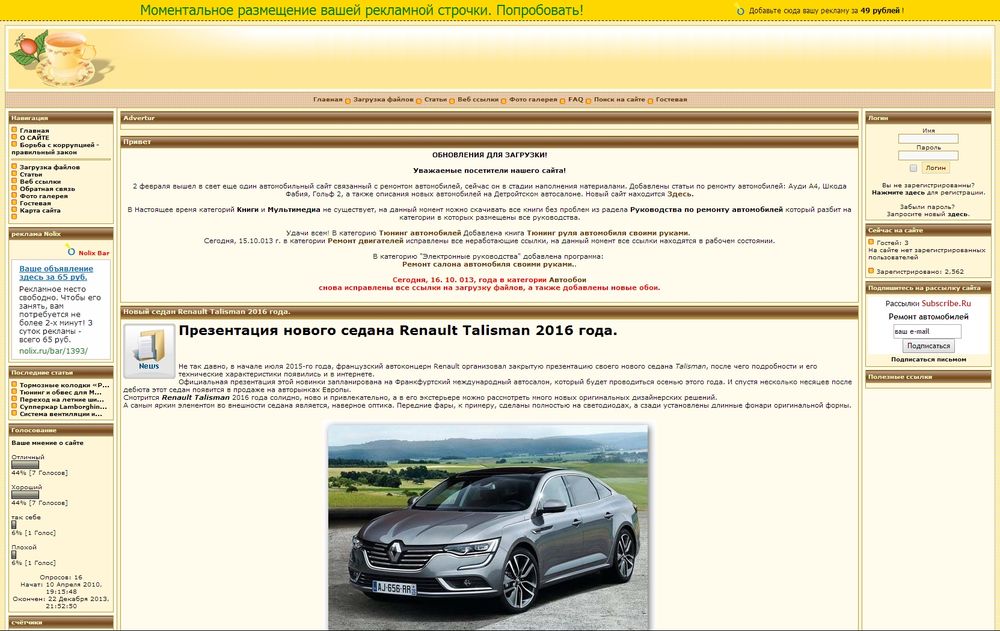Click headline Презентация нового седана Renault Talisman
The image size is (1000, 631).
point(398,330)
